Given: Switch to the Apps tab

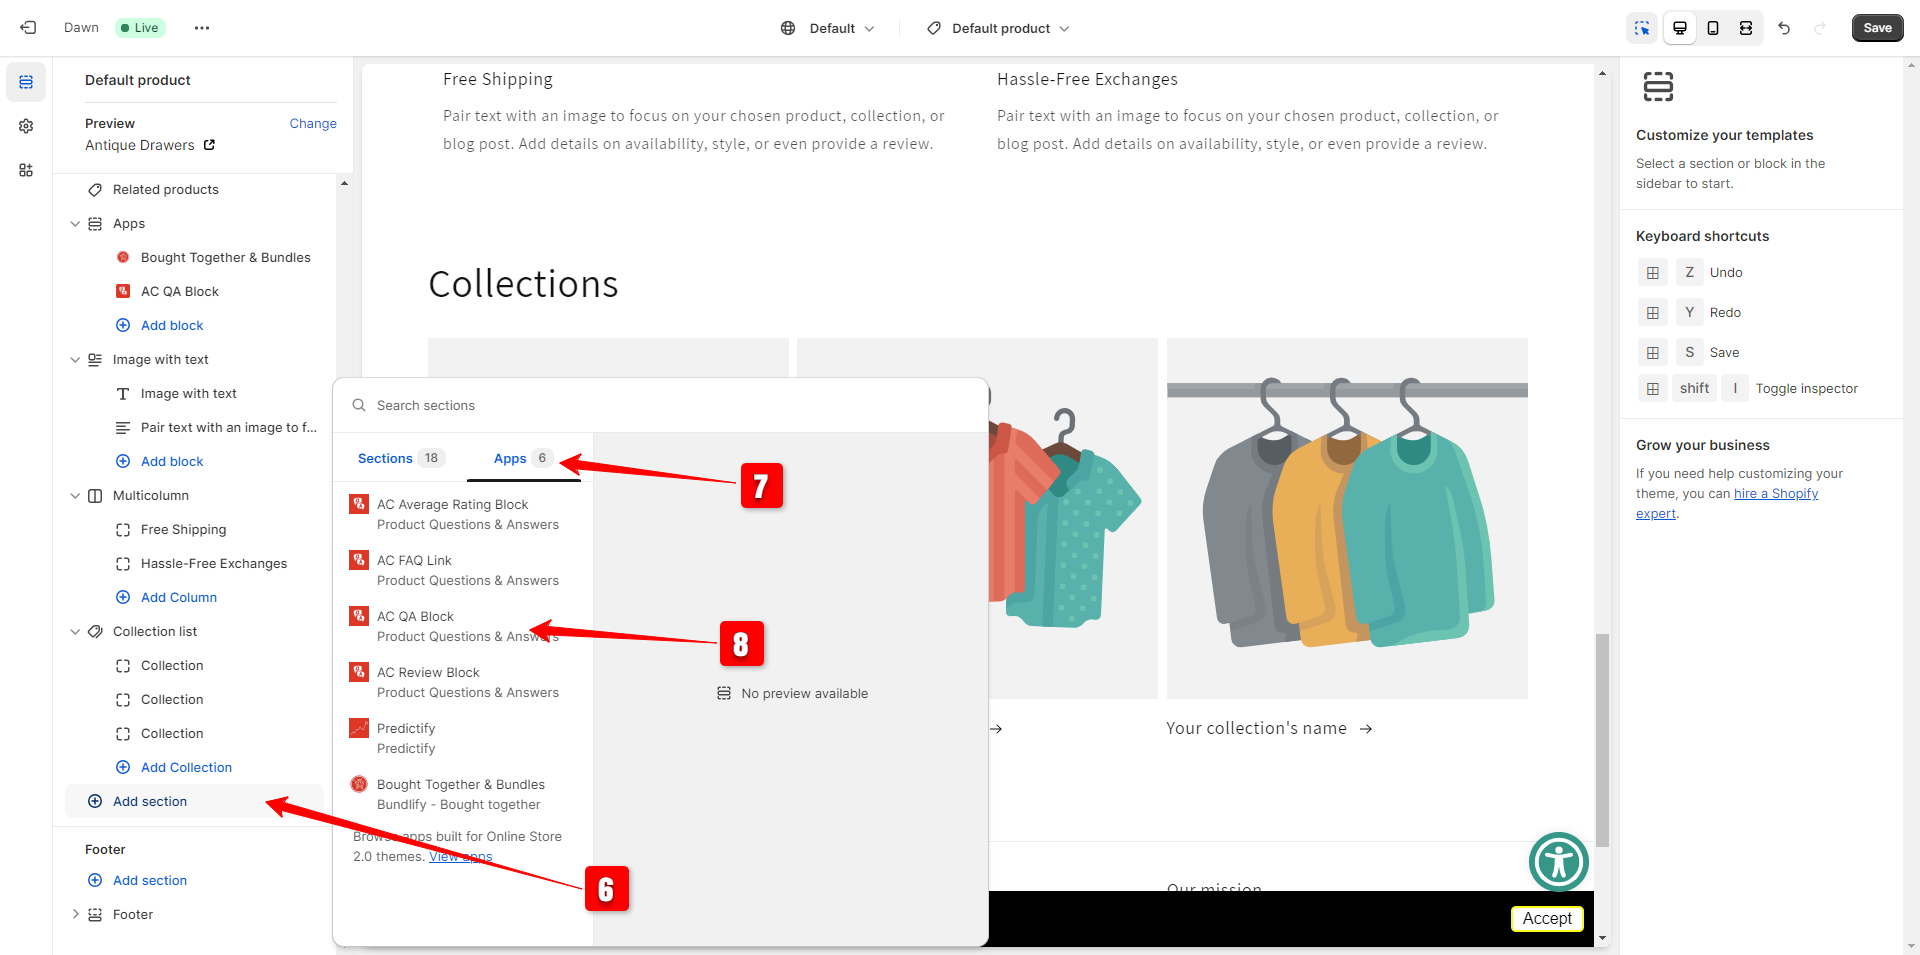Looking at the screenshot, I should click(523, 459).
